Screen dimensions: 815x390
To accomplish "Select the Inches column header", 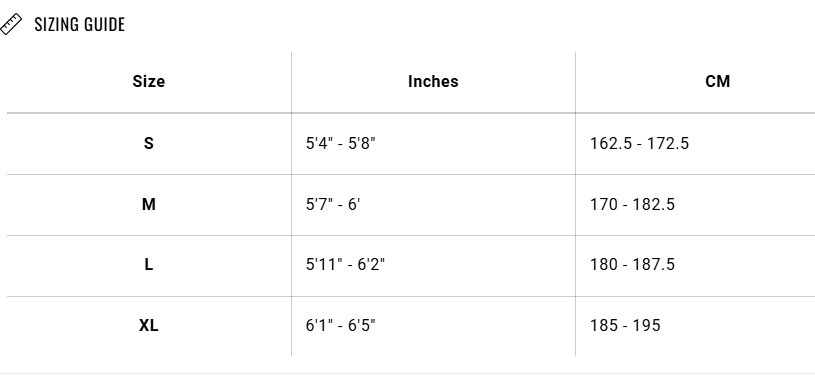I will (x=433, y=82).
